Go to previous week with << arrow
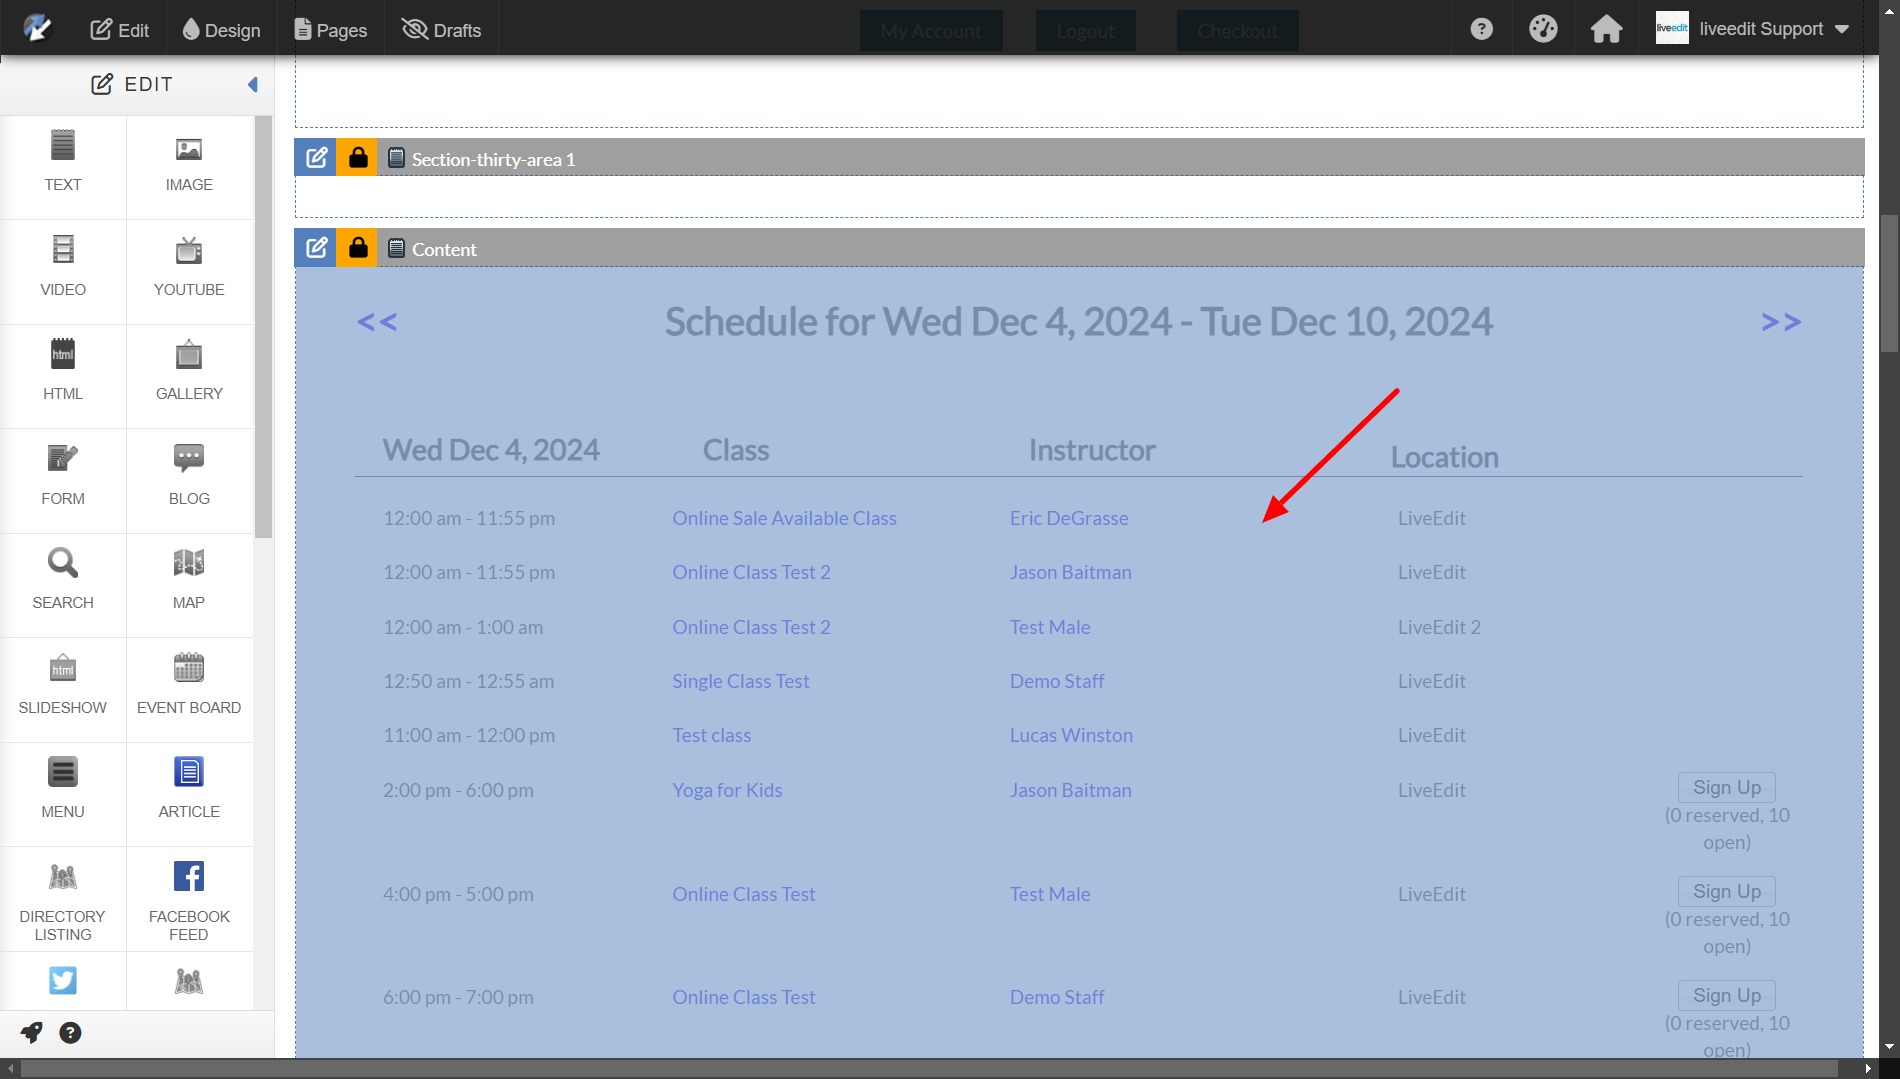 point(377,322)
